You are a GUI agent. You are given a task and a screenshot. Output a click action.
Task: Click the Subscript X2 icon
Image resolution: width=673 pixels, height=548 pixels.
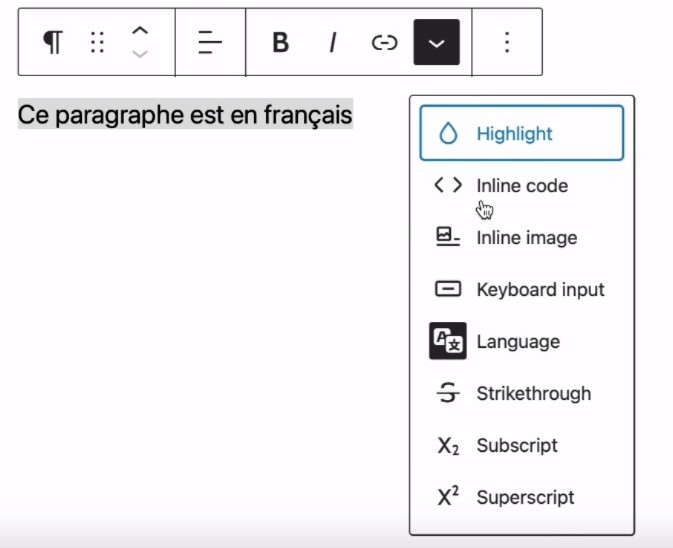point(448,446)
